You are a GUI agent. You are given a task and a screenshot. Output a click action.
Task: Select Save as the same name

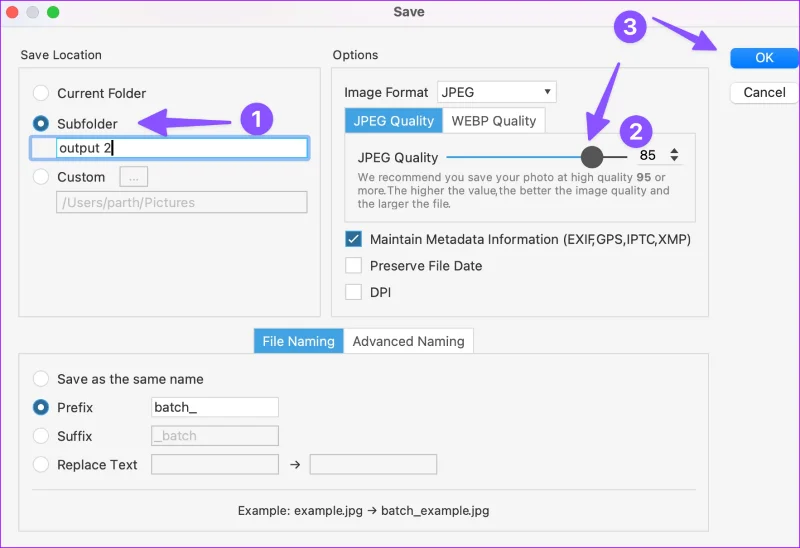click(41, 379)
